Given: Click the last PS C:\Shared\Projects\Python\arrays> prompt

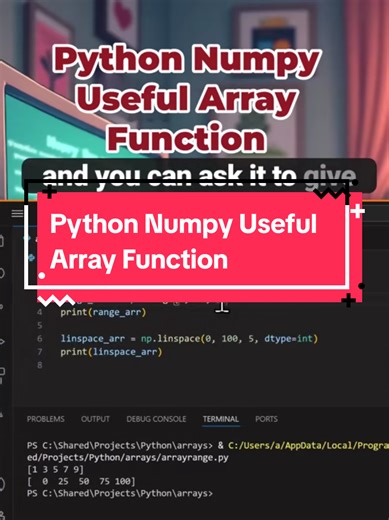Looking at the screenshot, I should (x=120, y=493).
